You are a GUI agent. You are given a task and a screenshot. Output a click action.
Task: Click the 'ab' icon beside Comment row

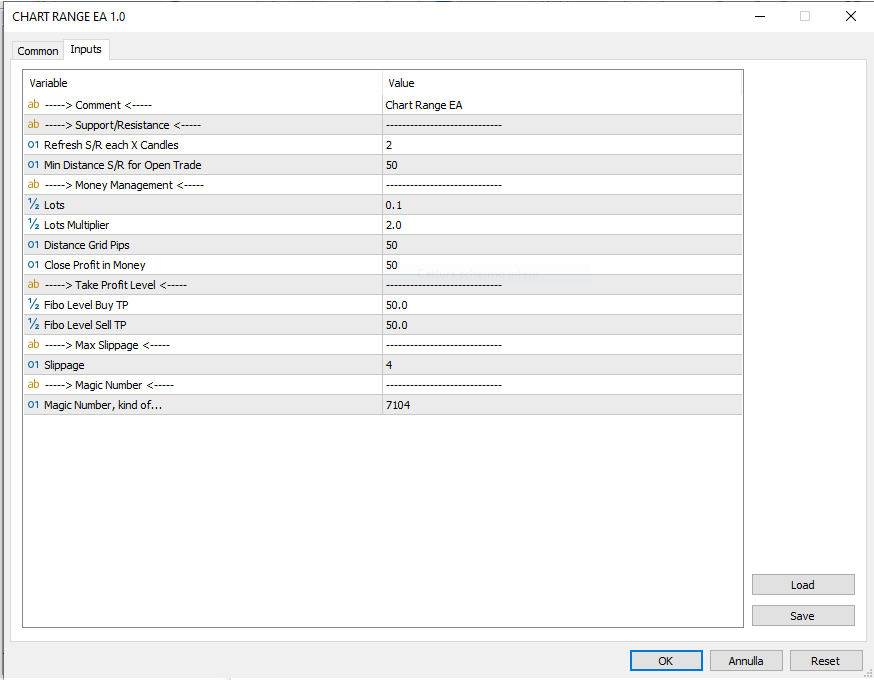pos(33,105)
